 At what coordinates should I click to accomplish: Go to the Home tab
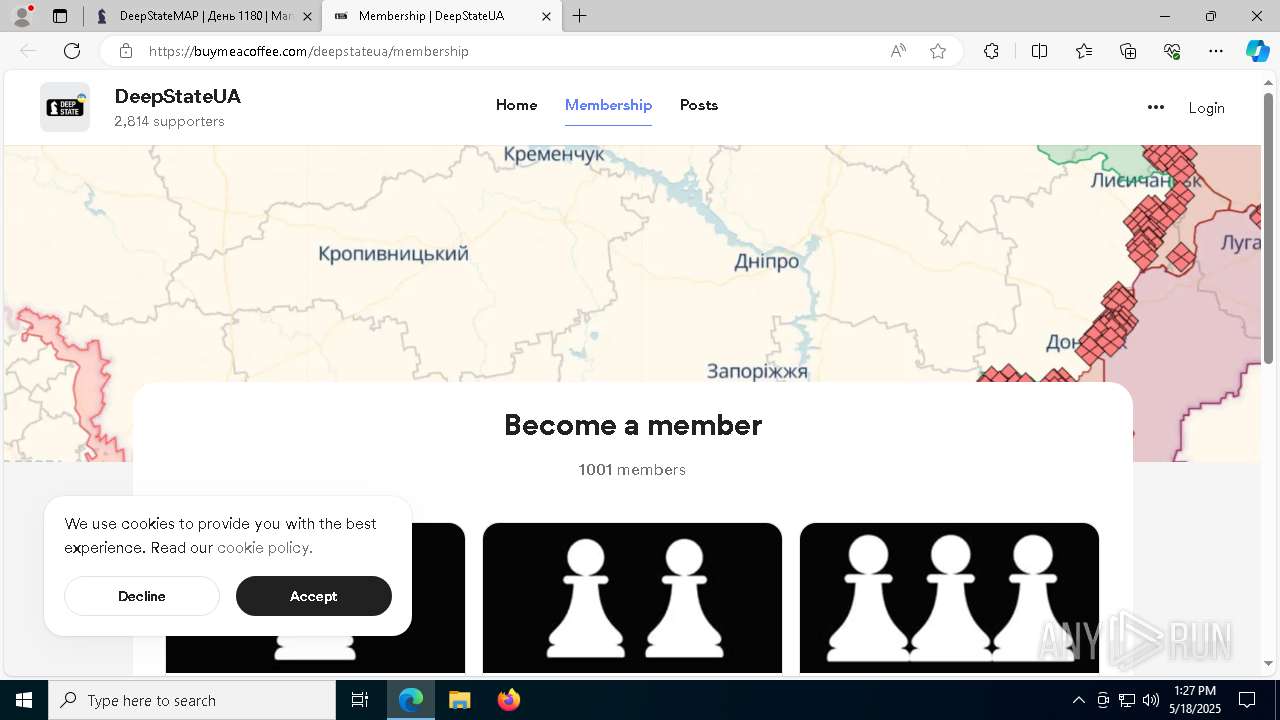pos(516,105)
